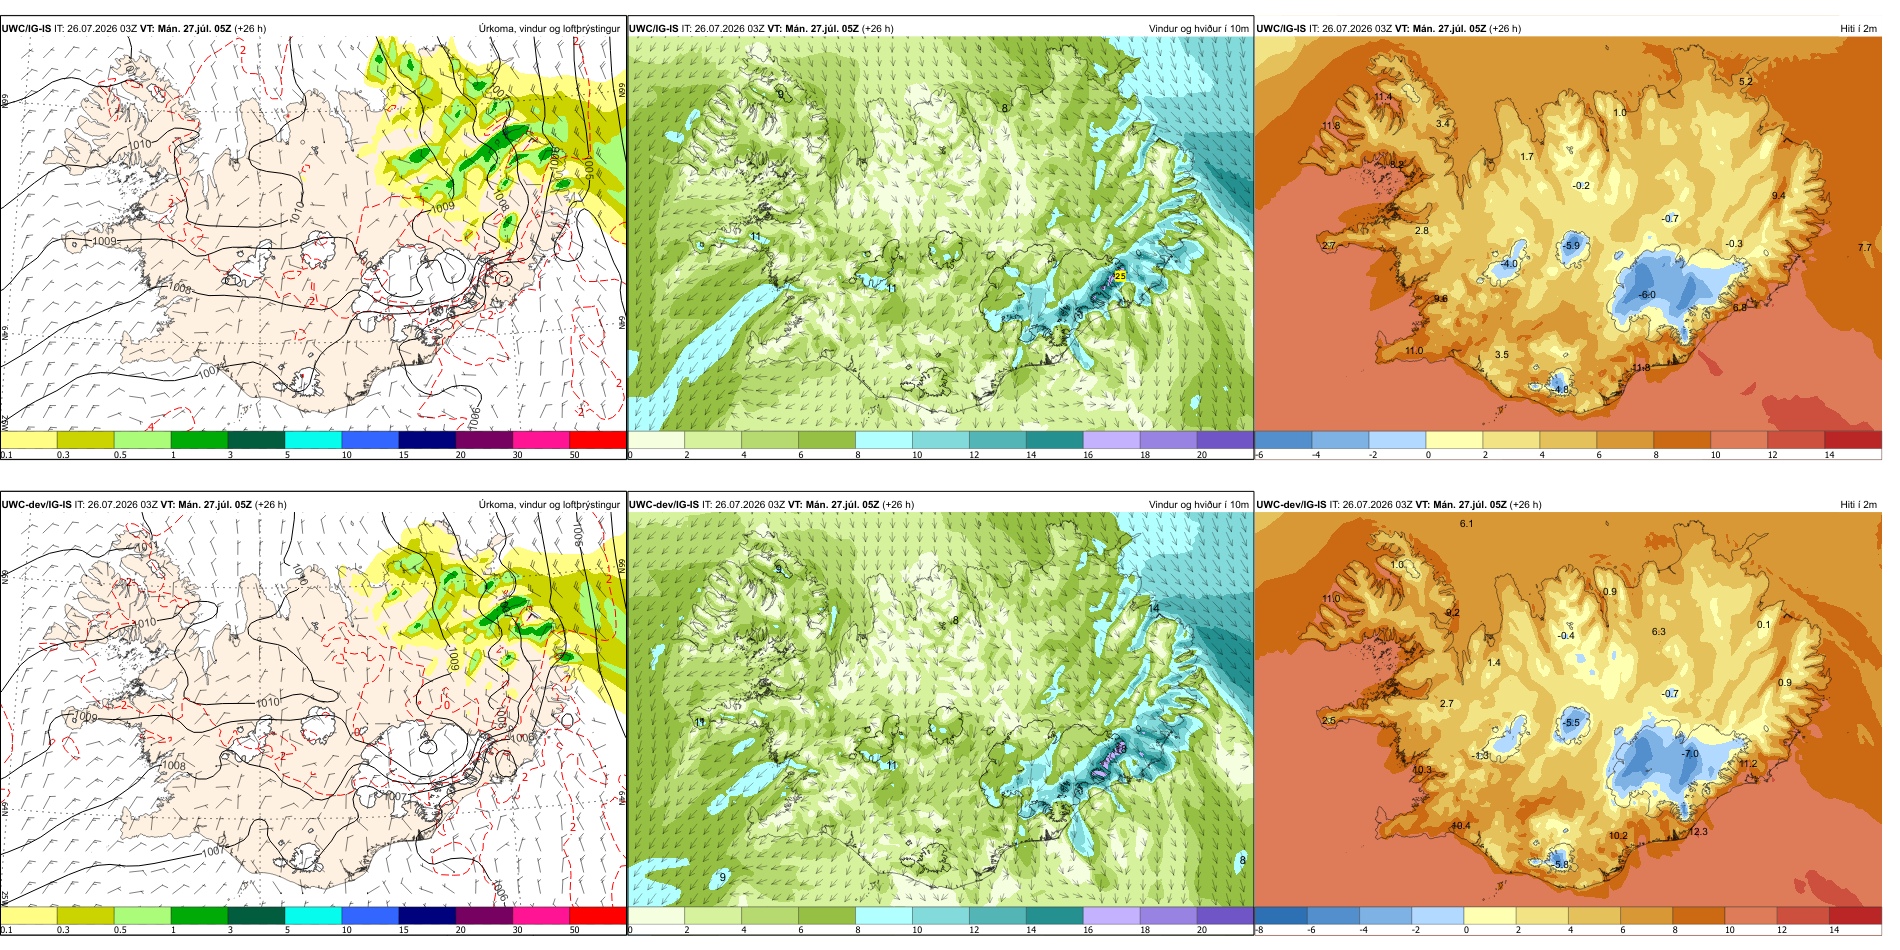This screenshot has width=1900, height=950.
Task: Click the 'UWC-dev/IG-IS' header of the bottom precipitation map
Action: (x=37, y=504)
